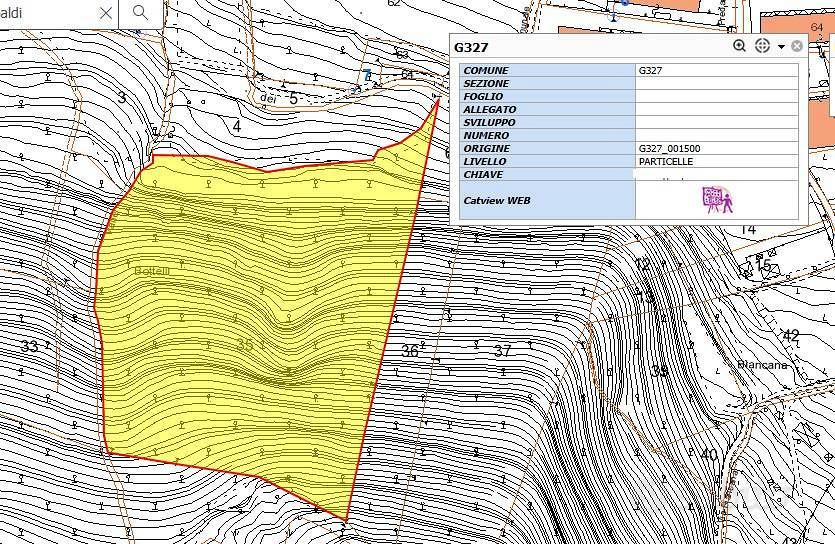The image size is (835, 544).
Task: Click the SEZIONE field label
Action: (486, 84)
